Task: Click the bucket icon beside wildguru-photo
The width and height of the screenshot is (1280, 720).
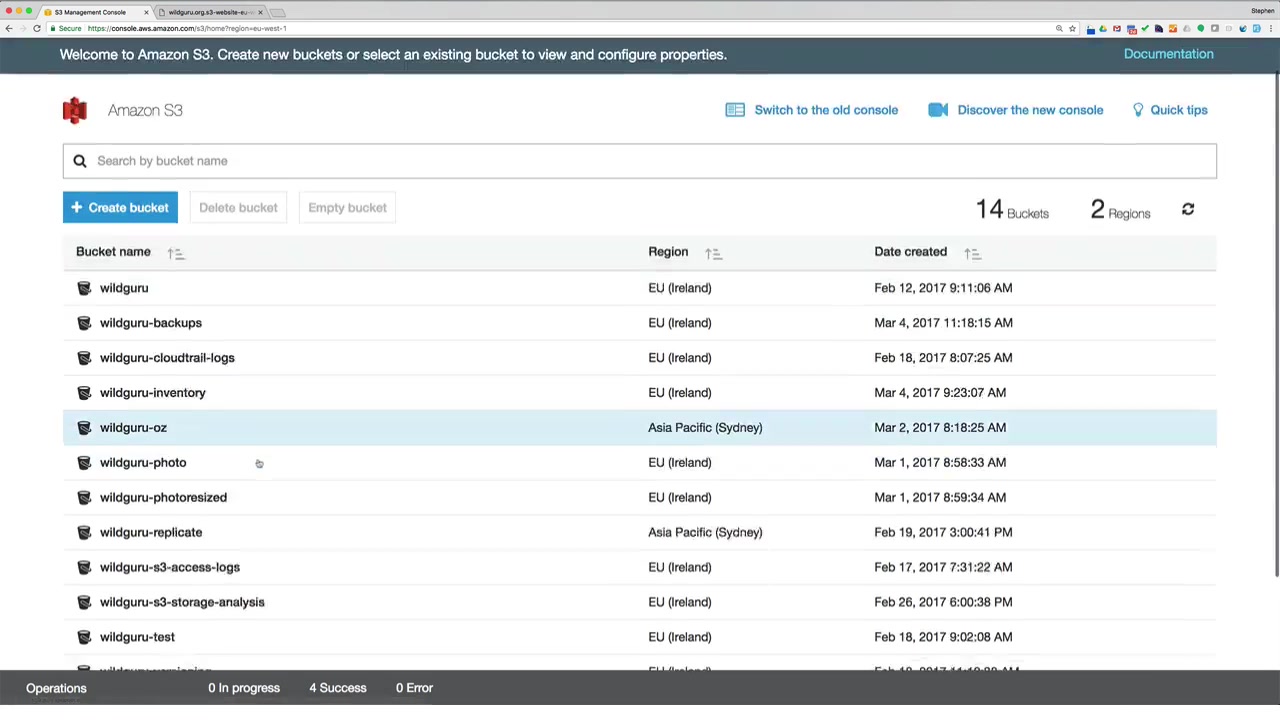Action: [84, 463]
